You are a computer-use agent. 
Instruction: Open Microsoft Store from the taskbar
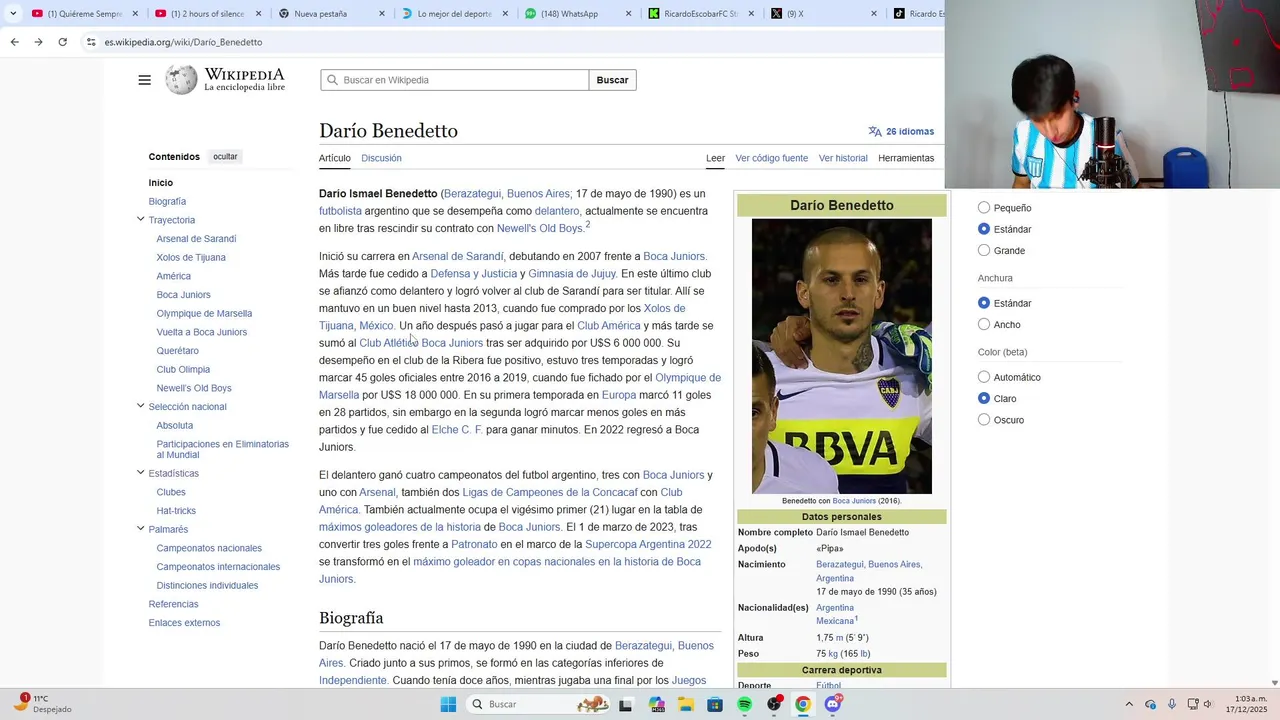[715, 704]
